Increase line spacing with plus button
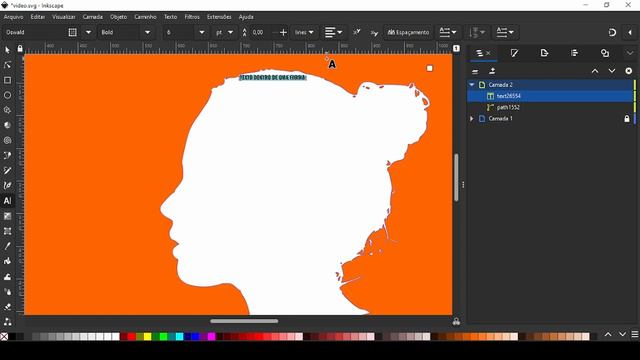 283,32
